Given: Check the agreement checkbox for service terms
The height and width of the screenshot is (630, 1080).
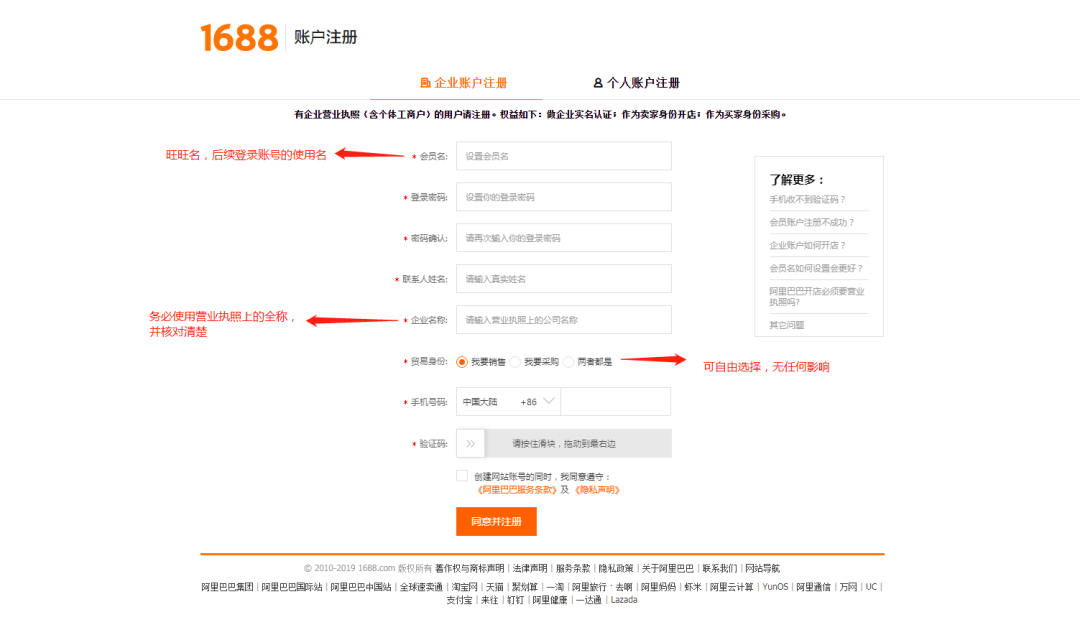Looking at the screenshot, I should click(x=462, y=476).
